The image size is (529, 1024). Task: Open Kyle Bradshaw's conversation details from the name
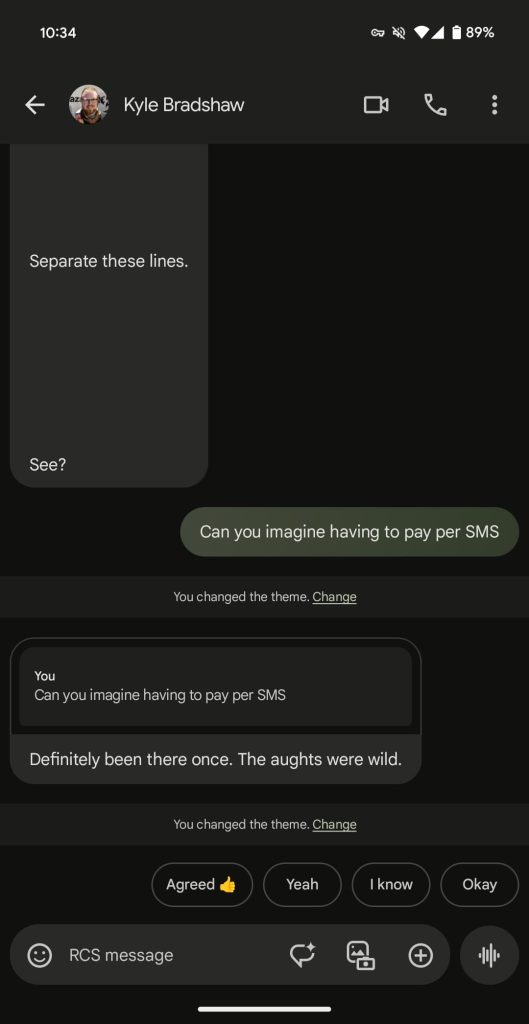[x=184, y=104]
